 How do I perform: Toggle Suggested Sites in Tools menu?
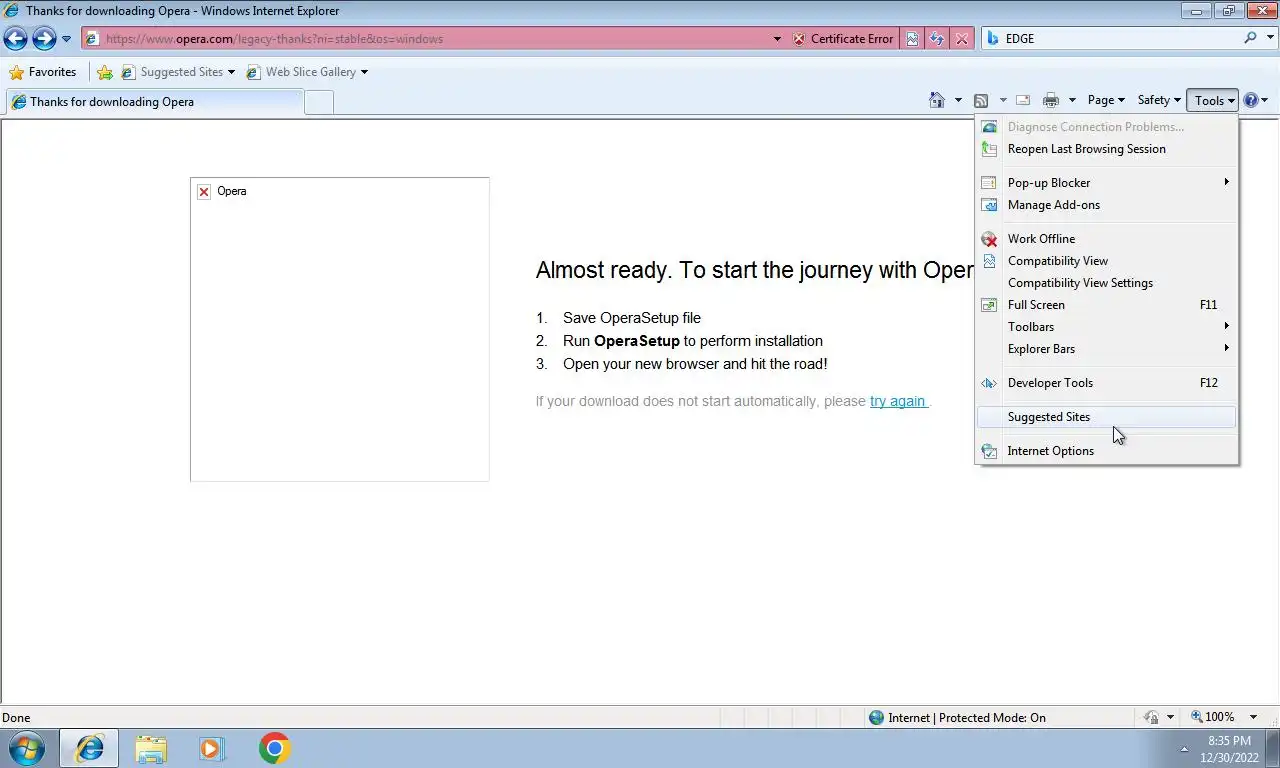tap(1107, 417)
